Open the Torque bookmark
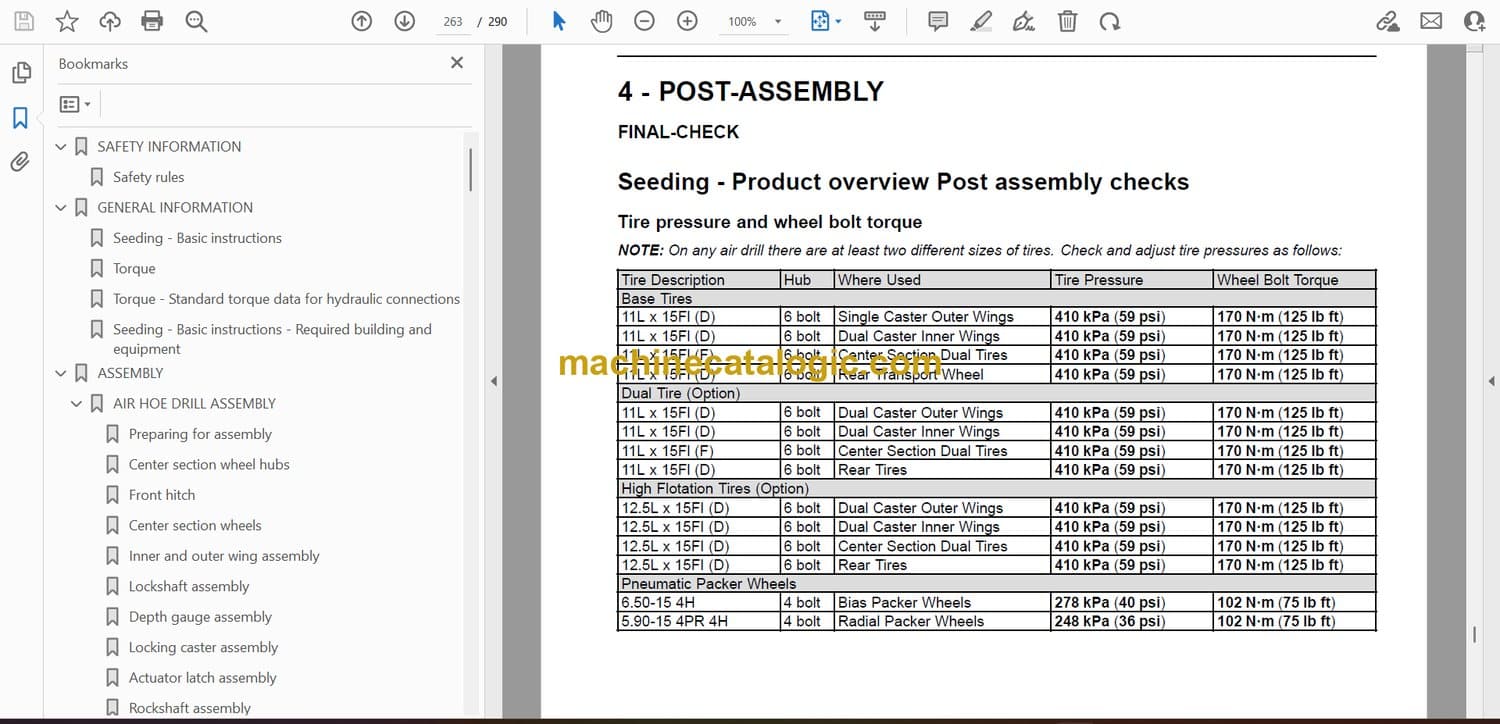The height and width of the screenshot is (724, 1500). click(134, 269)
